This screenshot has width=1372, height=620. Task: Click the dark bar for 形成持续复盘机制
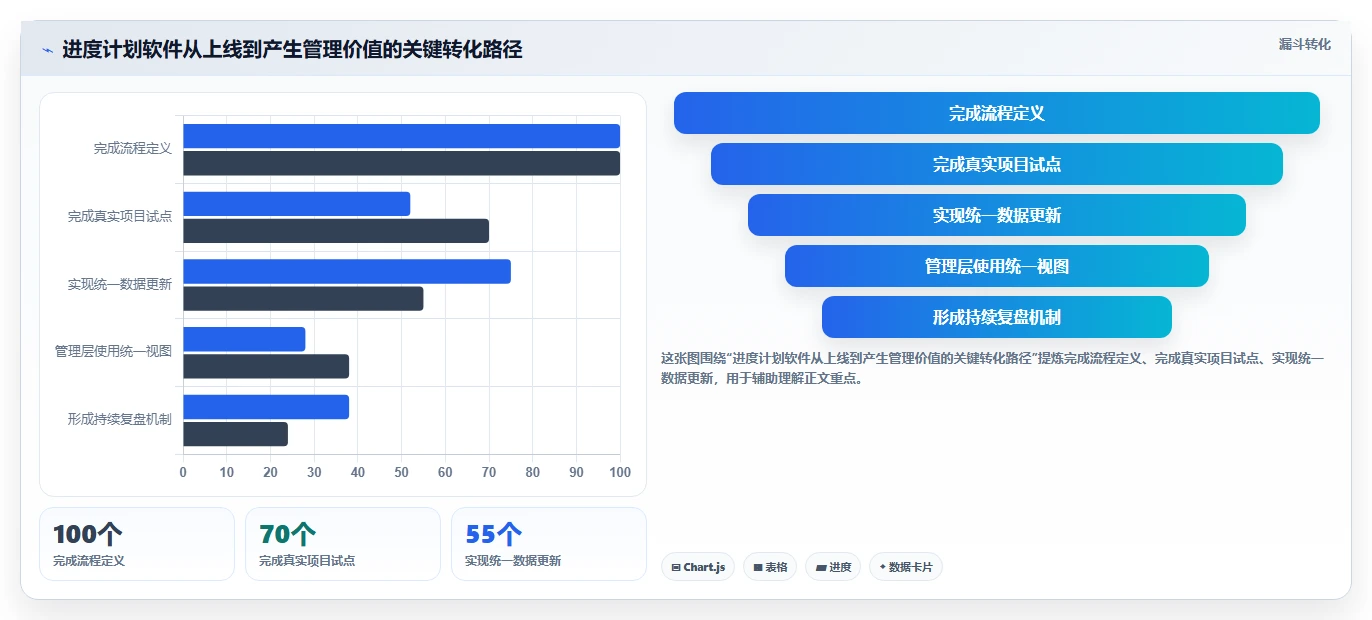[235, 434]
